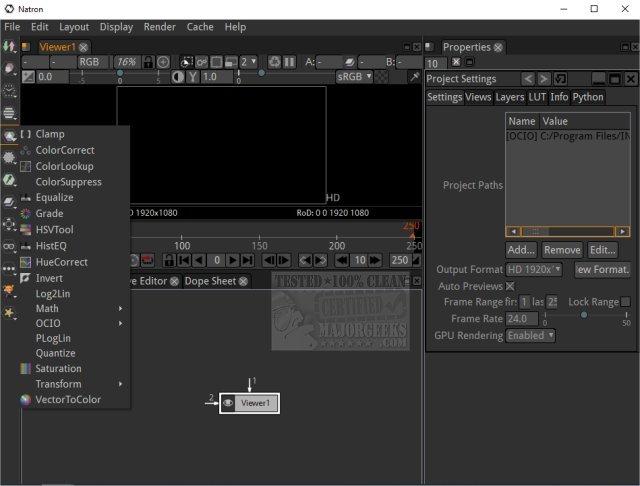Toggle the Auto Previews checkbox
640x486 pixels.
click(x=509, y=286)
